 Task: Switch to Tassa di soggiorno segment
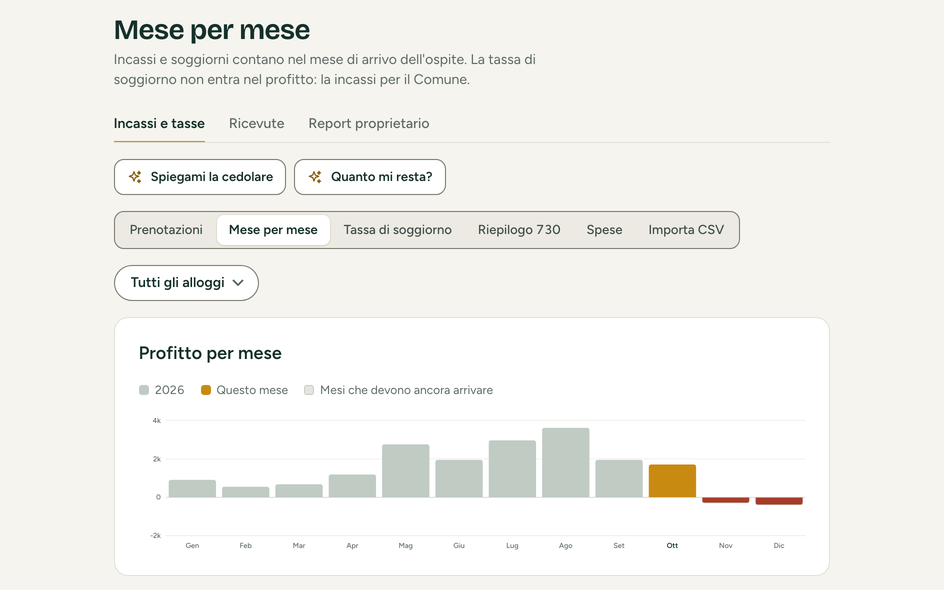pyautogui.click(x=397, y=230)
